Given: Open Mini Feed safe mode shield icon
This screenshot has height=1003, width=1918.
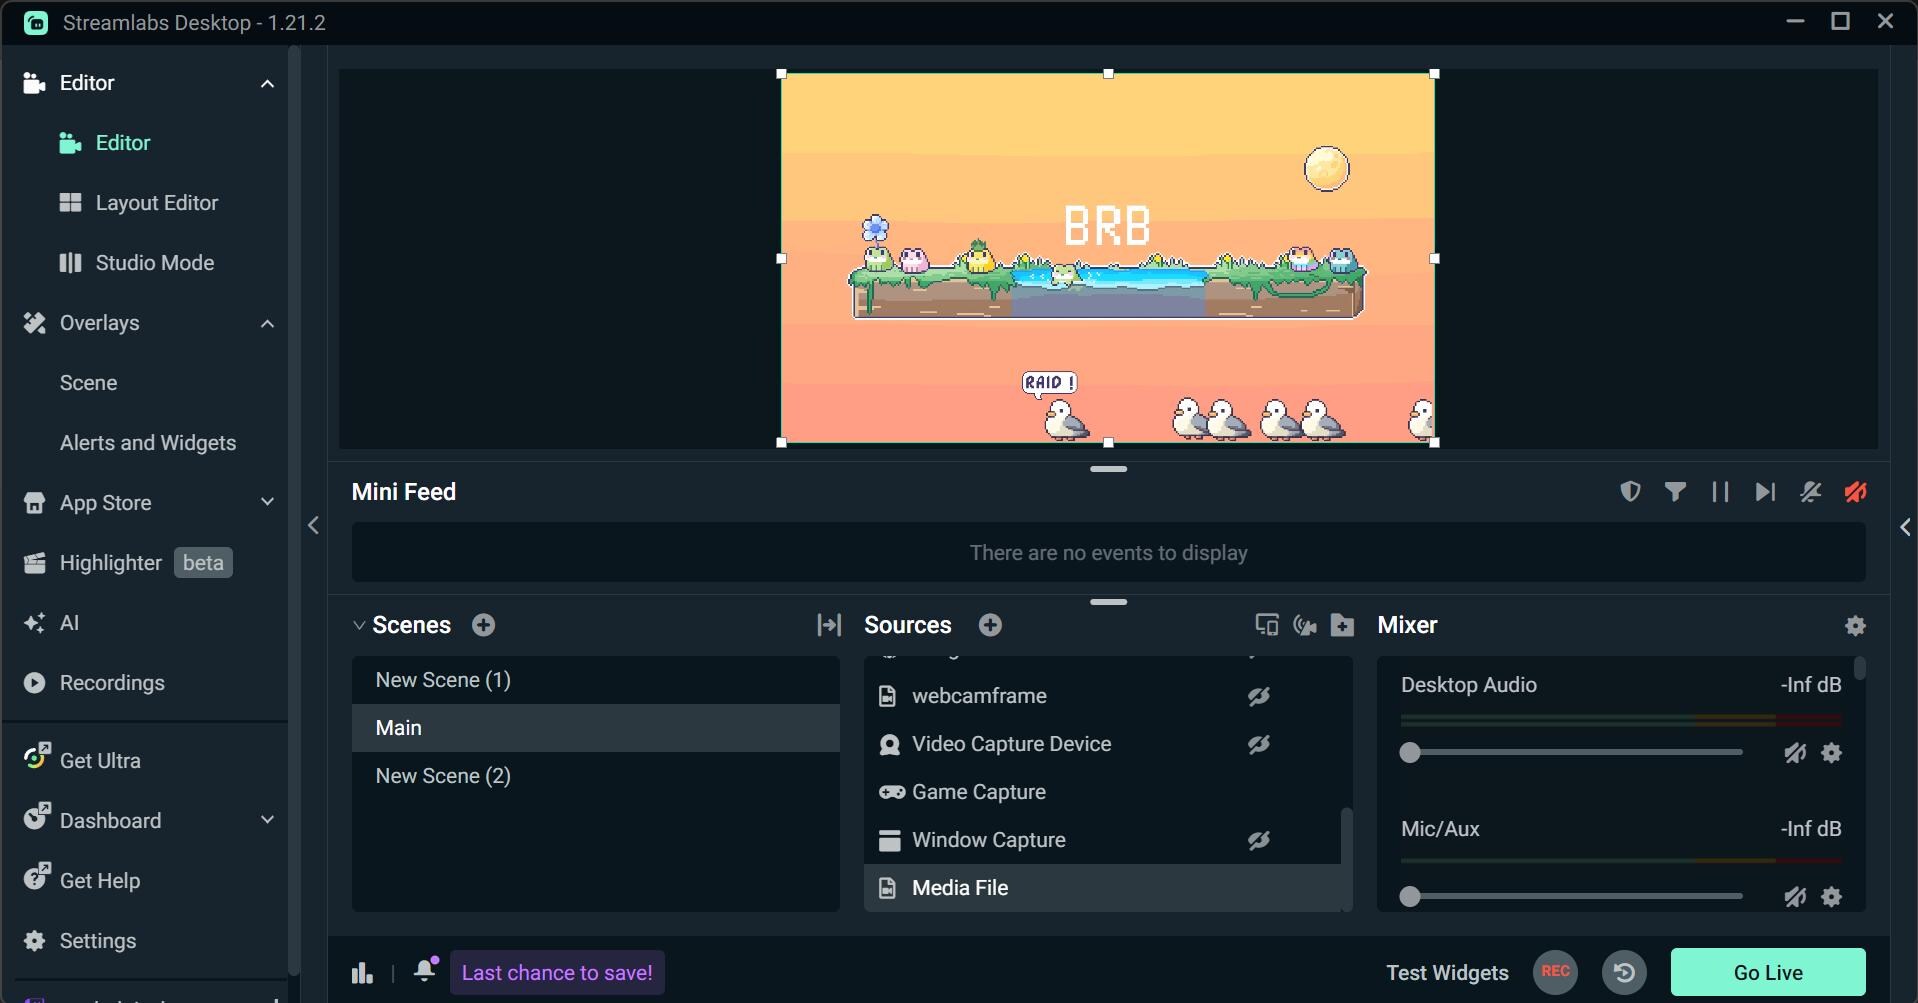Looking at the screenshot, I should 1630,491.
